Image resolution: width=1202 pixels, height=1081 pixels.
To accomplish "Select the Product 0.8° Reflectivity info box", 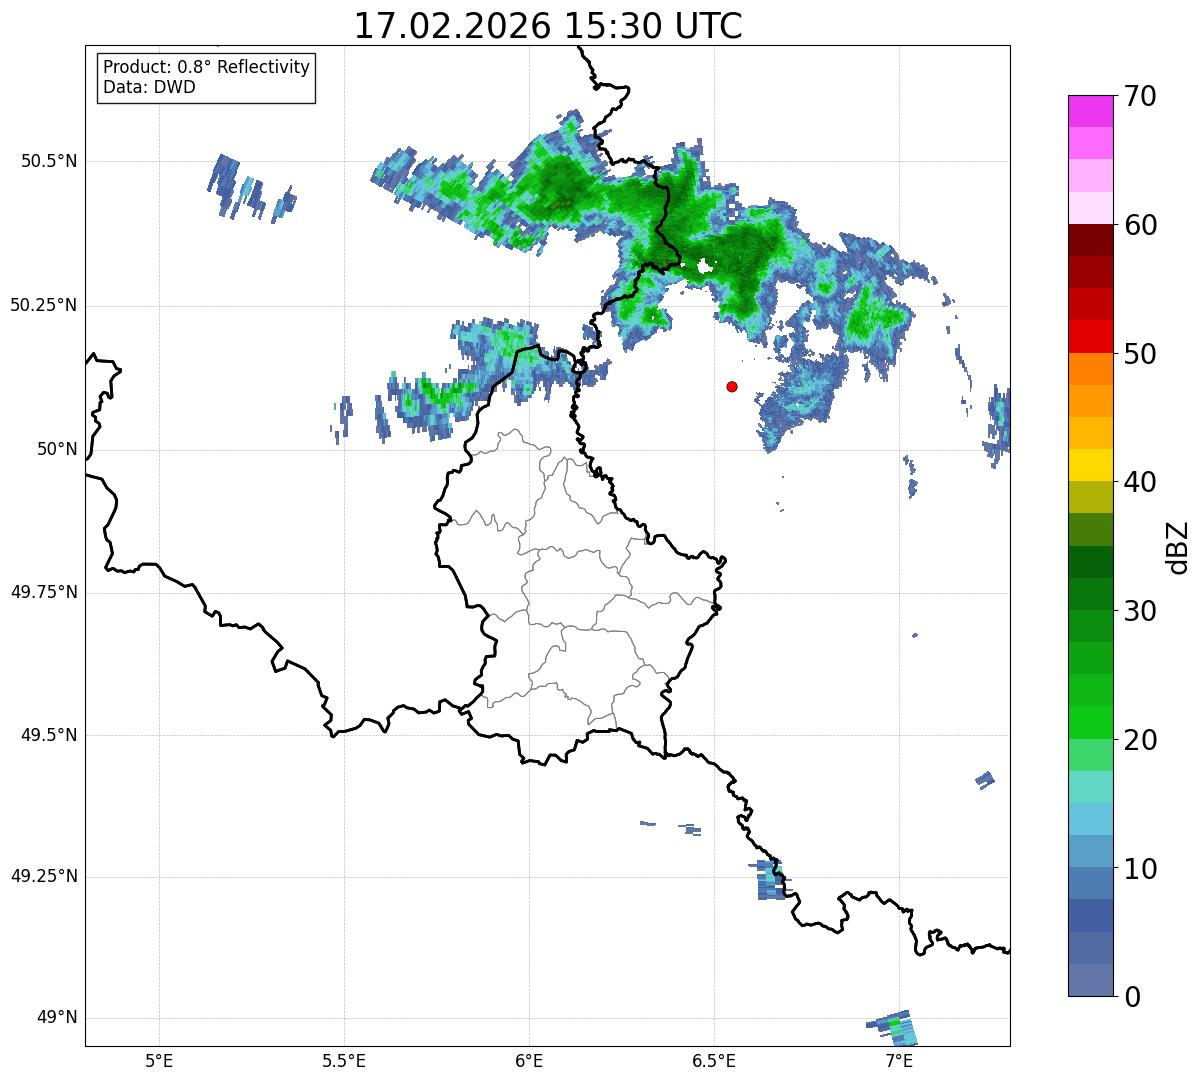I will [x=206, y=77].
